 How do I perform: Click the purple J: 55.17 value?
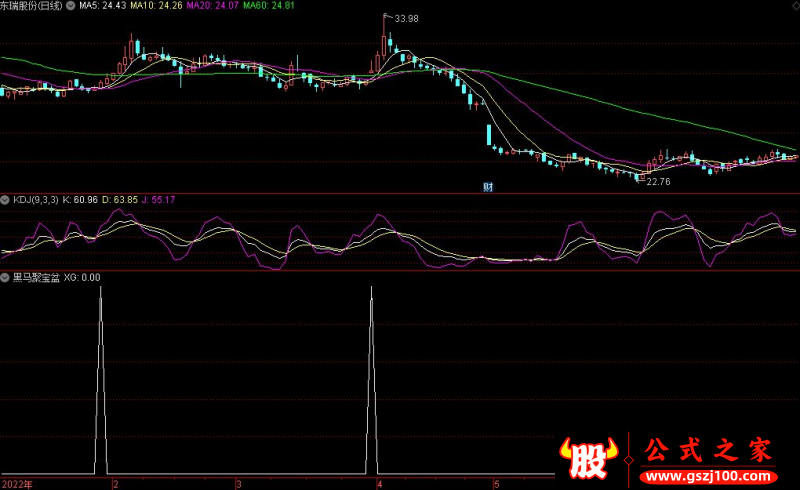157,201
